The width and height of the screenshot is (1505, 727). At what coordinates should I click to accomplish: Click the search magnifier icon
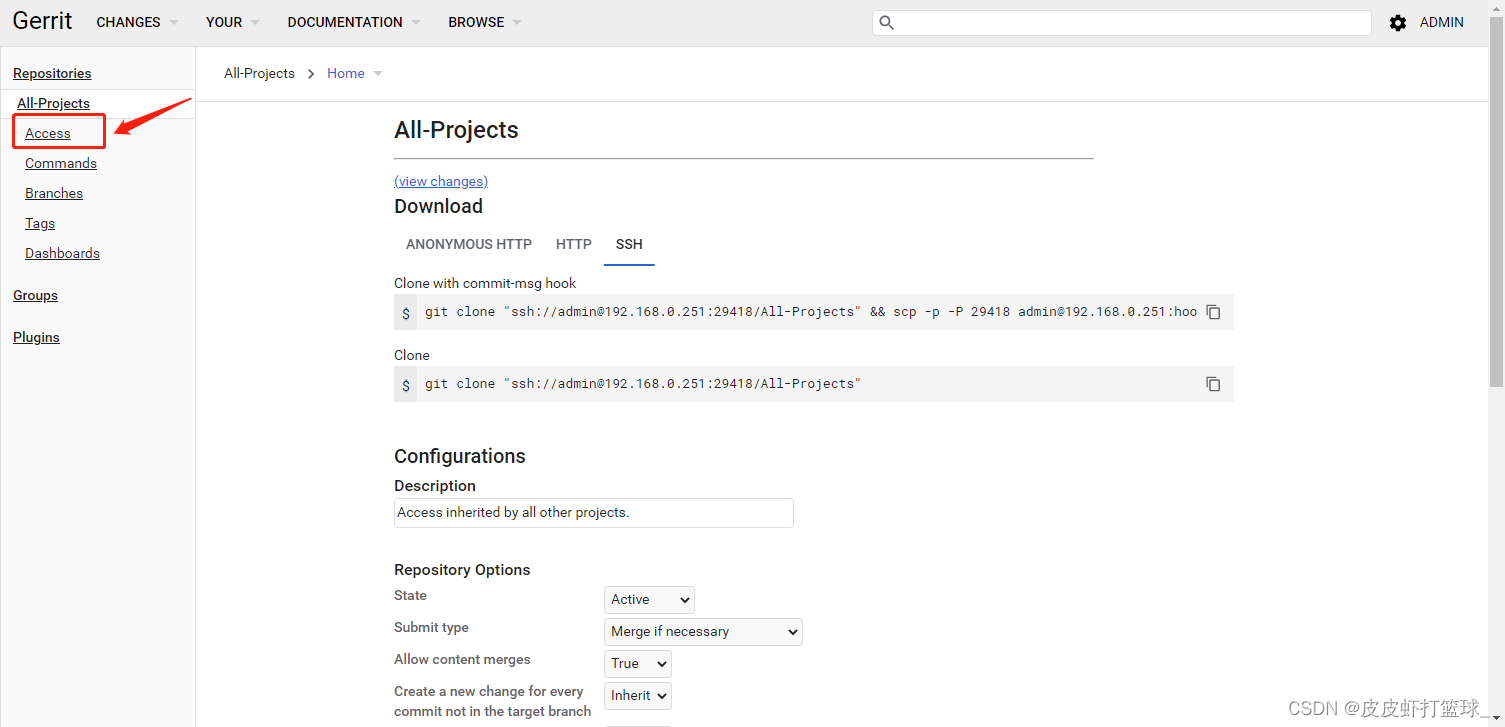click(x=886, y=23)
